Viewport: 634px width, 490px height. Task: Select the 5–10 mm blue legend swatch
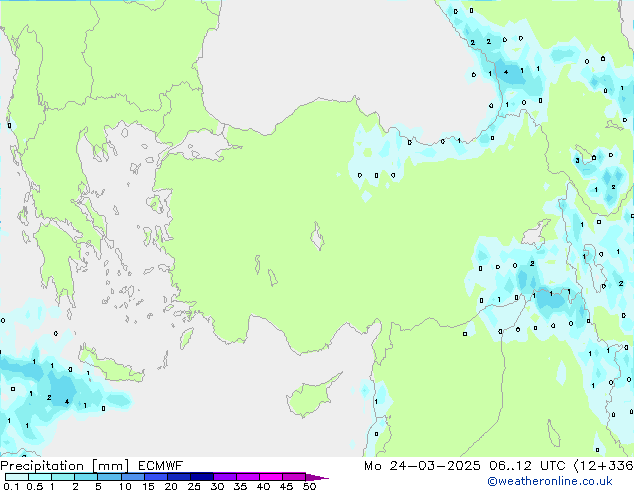click(x=110, y=477)
